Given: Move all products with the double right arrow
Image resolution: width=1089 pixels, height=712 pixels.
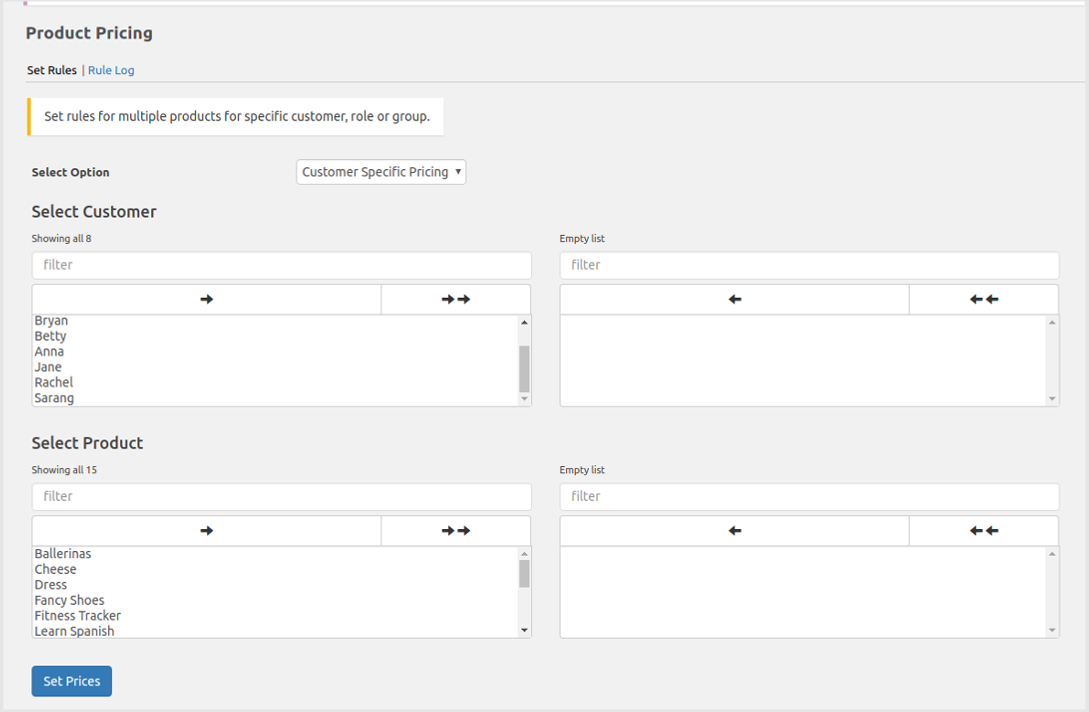Looking at the screenshot, I should tap(455, 530).
